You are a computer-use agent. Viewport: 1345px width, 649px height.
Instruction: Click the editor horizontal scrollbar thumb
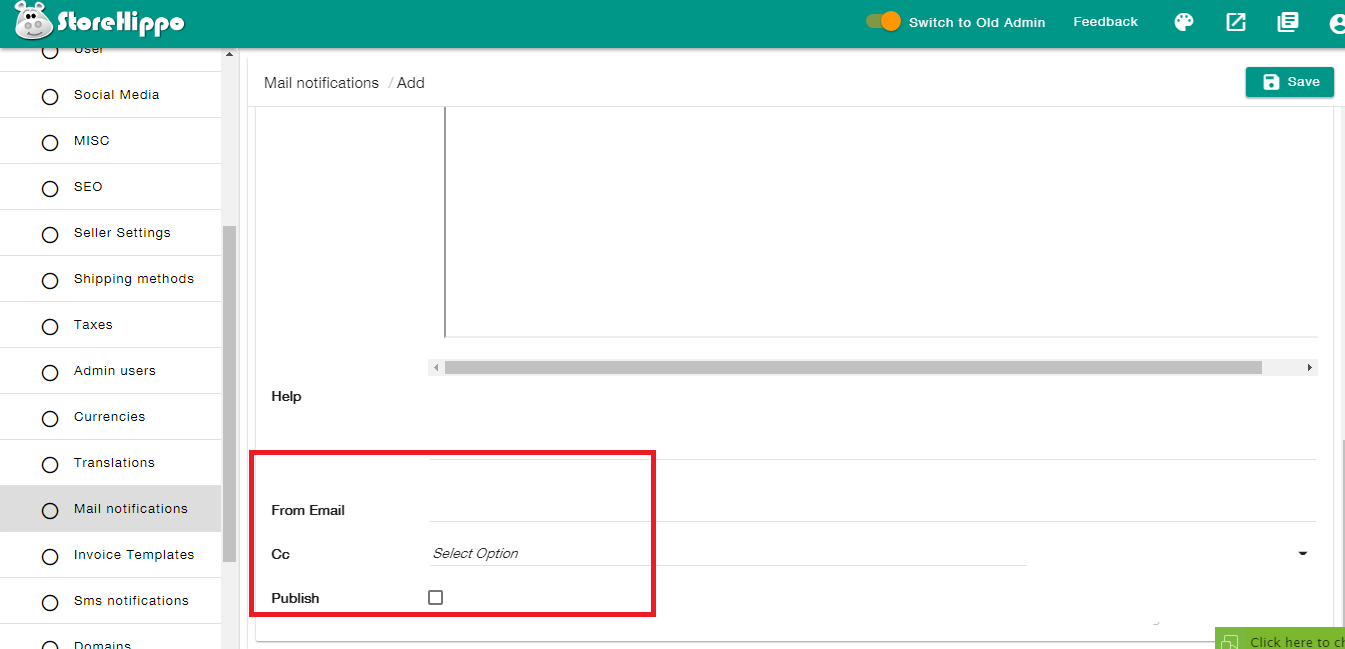[853, 368]
